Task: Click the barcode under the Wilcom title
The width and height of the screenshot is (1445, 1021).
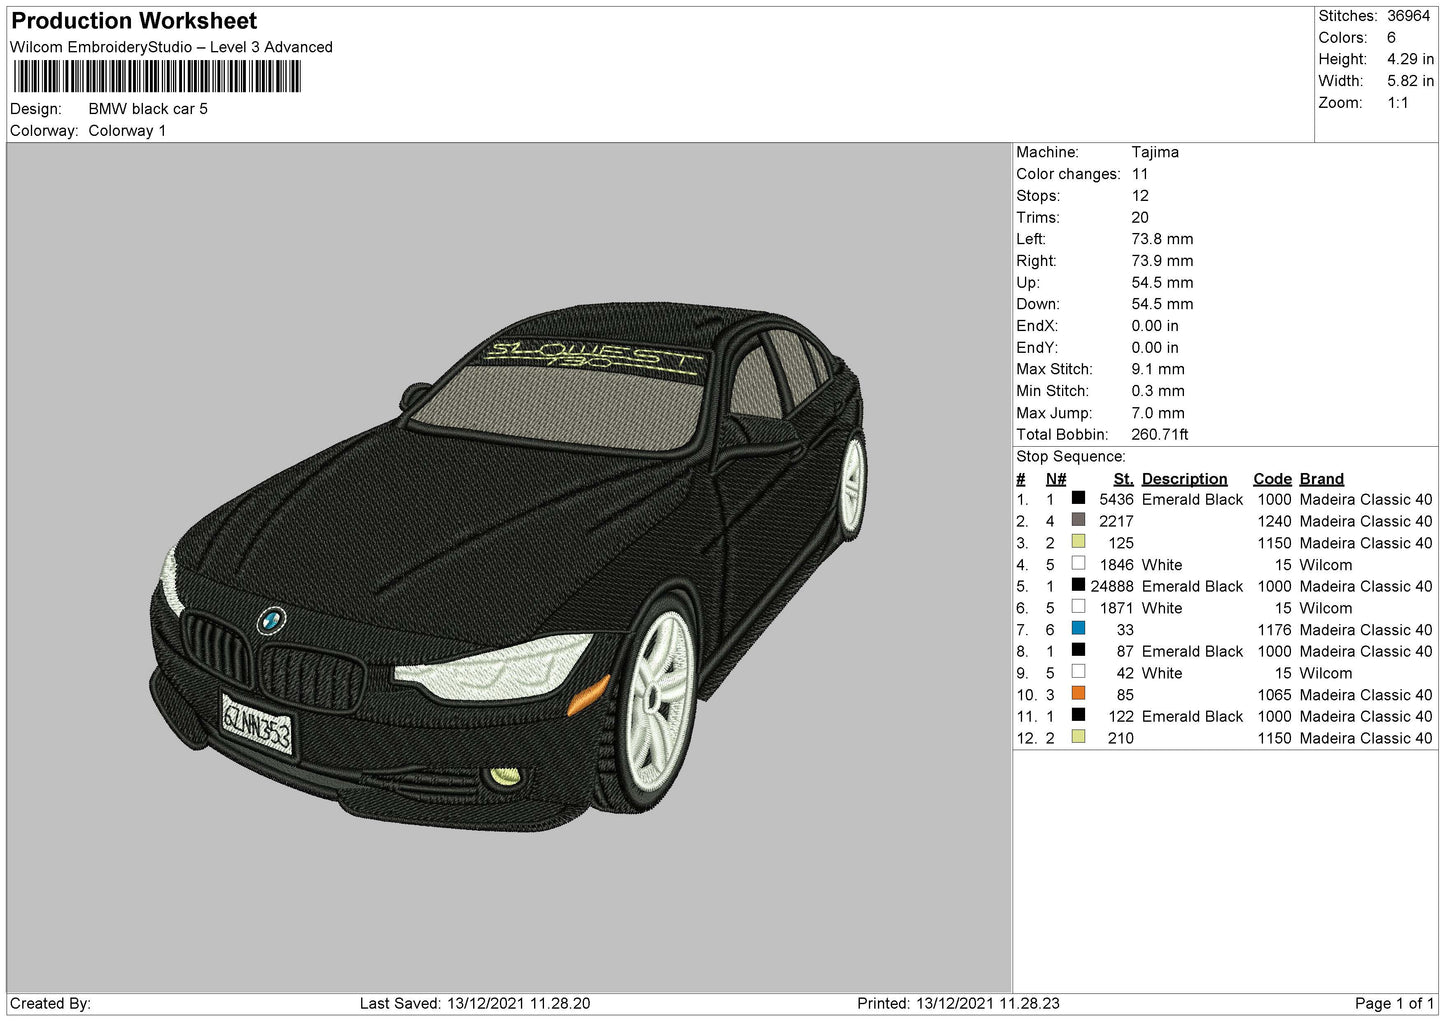Action: tap(157, 77)
